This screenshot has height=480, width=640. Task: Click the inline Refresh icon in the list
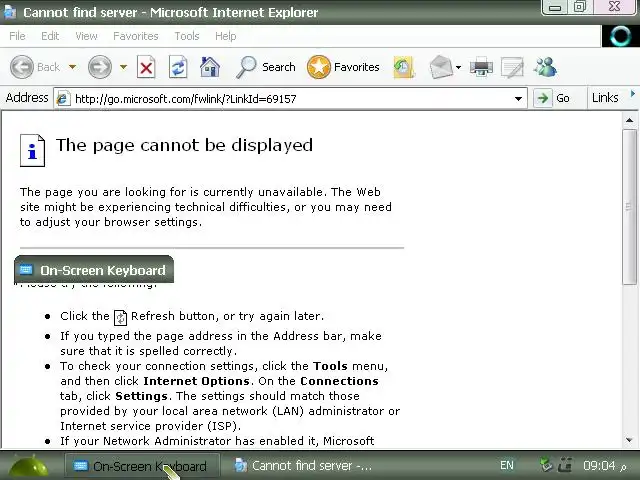click(x=120, y=318)
